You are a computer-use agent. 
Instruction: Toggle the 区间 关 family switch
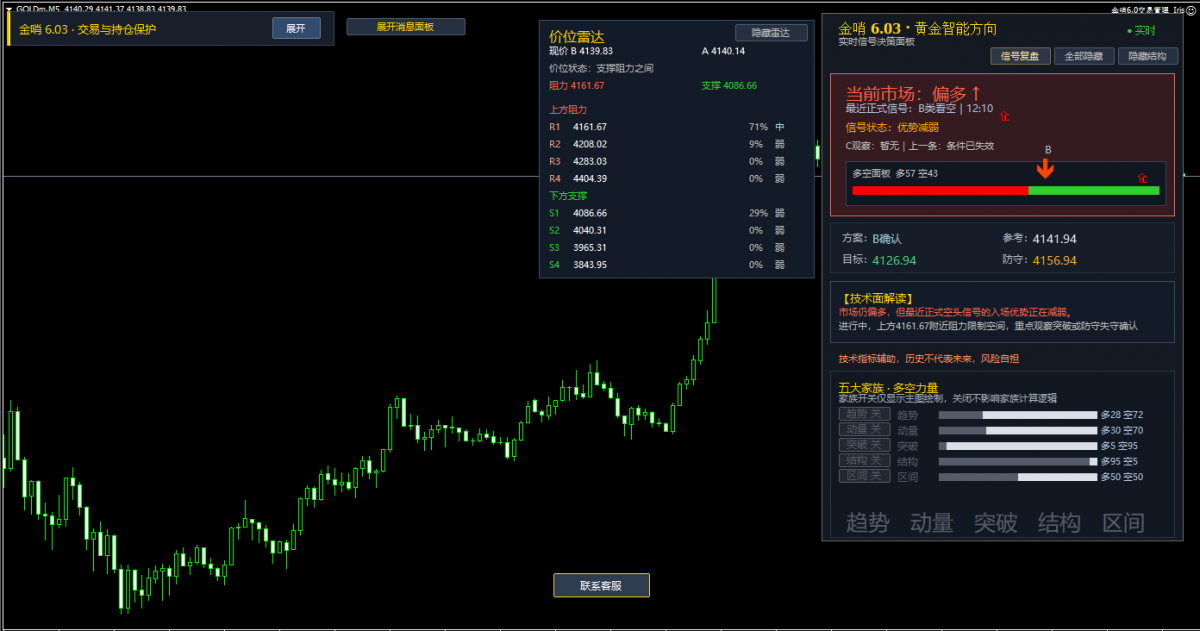coord(864,476)
